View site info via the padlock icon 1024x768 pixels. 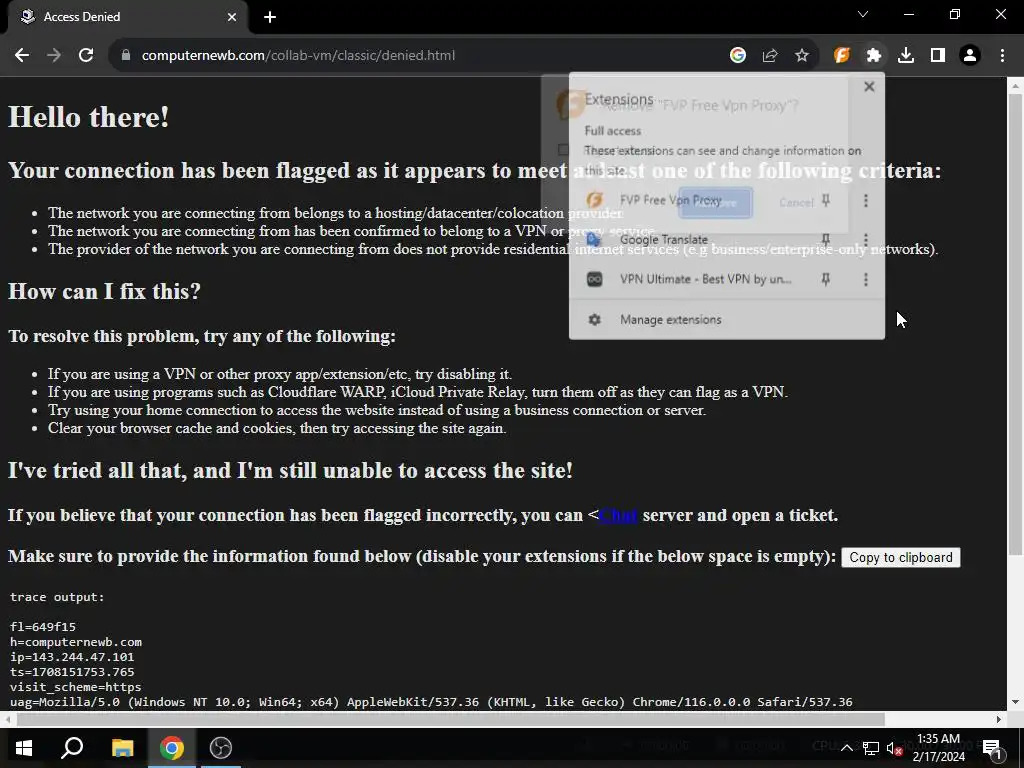click(x=126, y=56)
